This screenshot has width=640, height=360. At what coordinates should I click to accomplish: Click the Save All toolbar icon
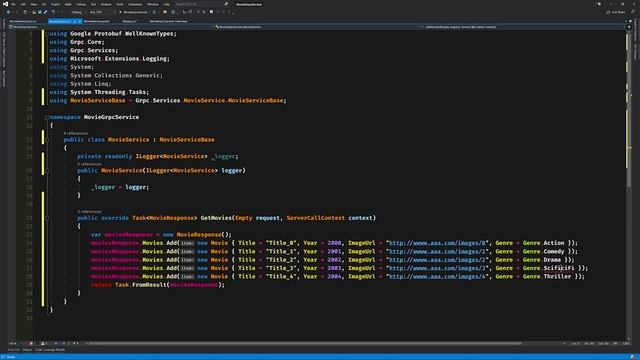coord(45,12)
